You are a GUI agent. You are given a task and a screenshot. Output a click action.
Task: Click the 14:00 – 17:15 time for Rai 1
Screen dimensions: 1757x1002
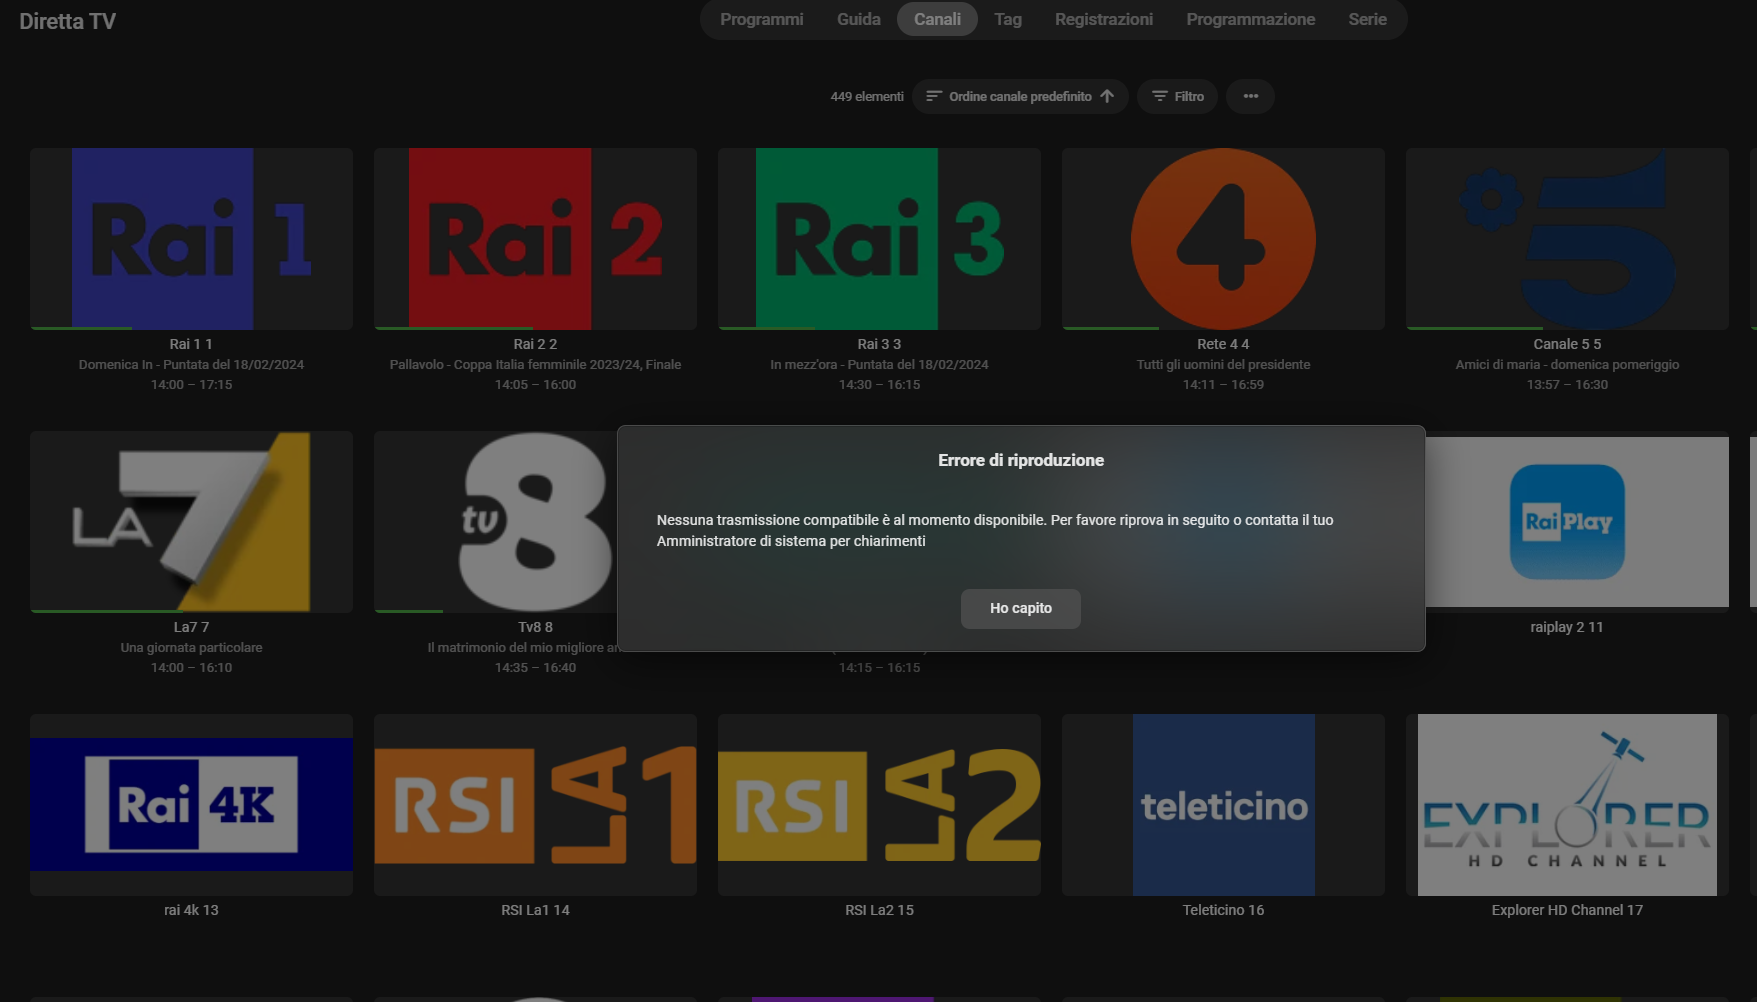click(191, 385)
